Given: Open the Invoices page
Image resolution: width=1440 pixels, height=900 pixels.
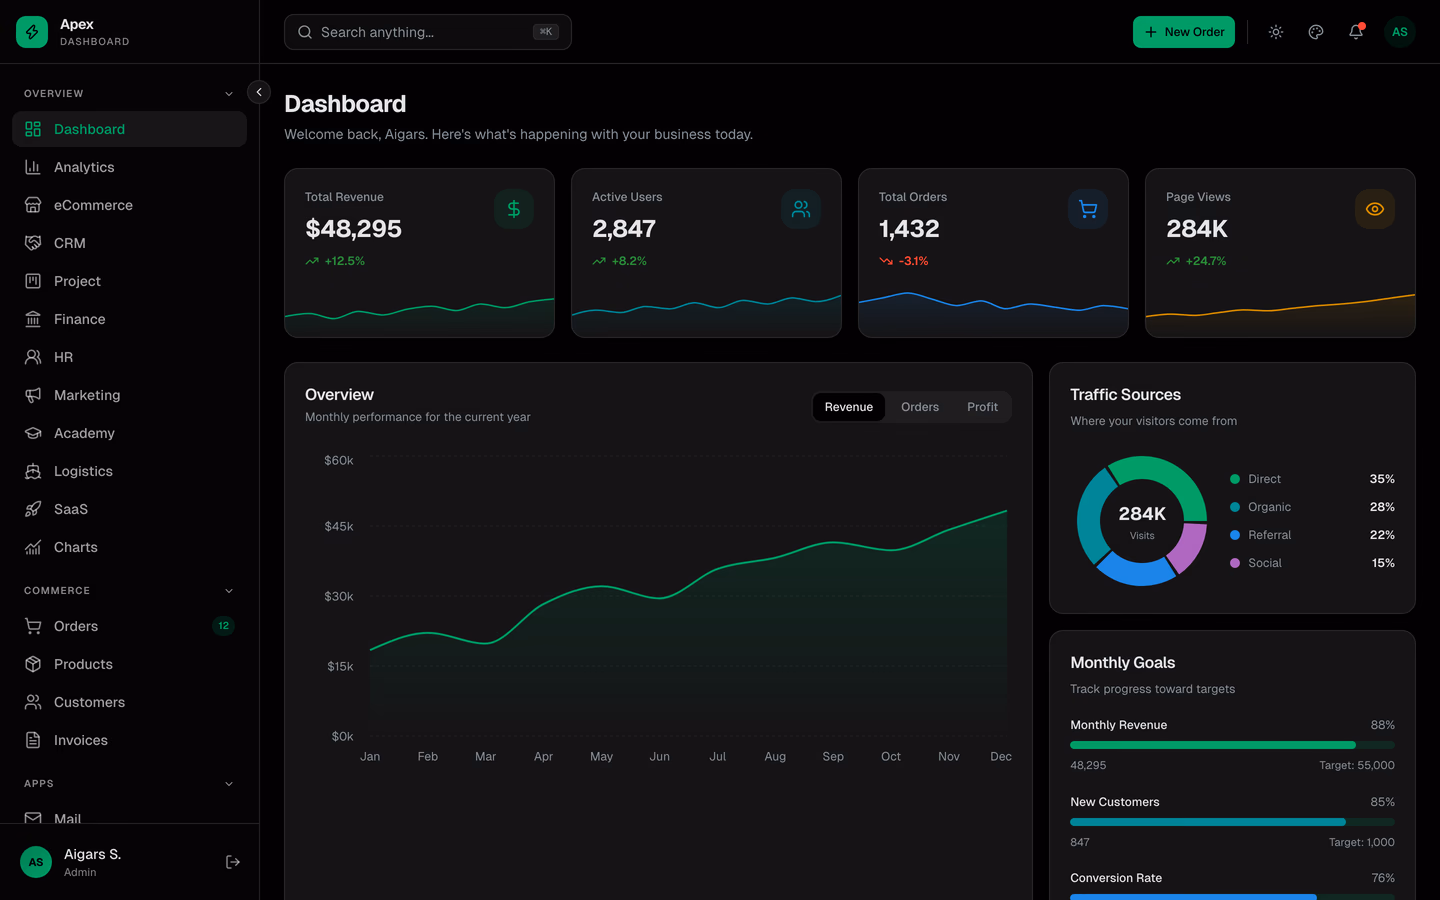Looking at the screenshot, I should pos(129,740).
